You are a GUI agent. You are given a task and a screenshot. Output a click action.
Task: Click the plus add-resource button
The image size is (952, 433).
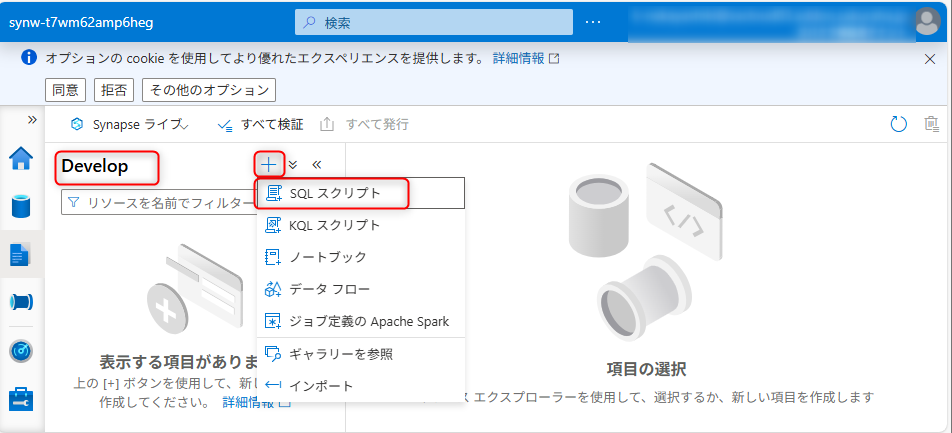point(269,165)
